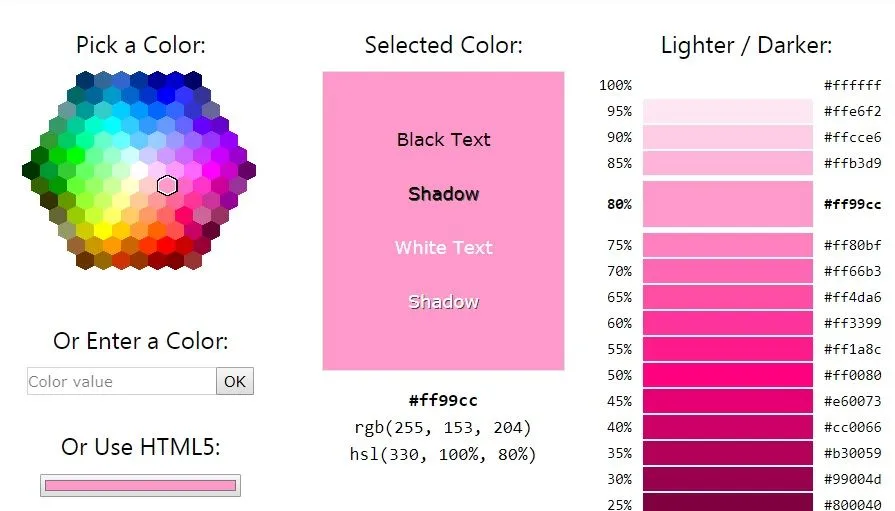This screenshot has height=511, width=895.
Task: Choose the 45% swatch #e60073
Action: (x=728, y=401)
